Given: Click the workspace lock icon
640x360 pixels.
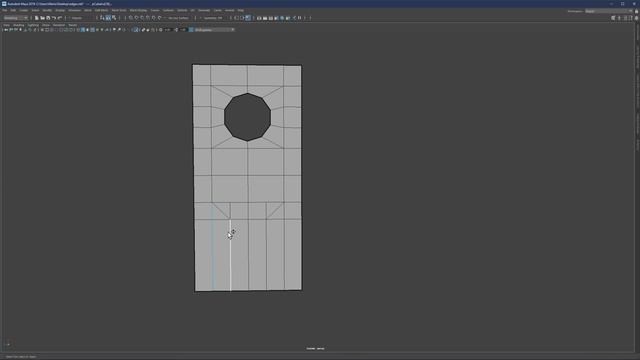Looking at the screenshot, I should [636, 11].
